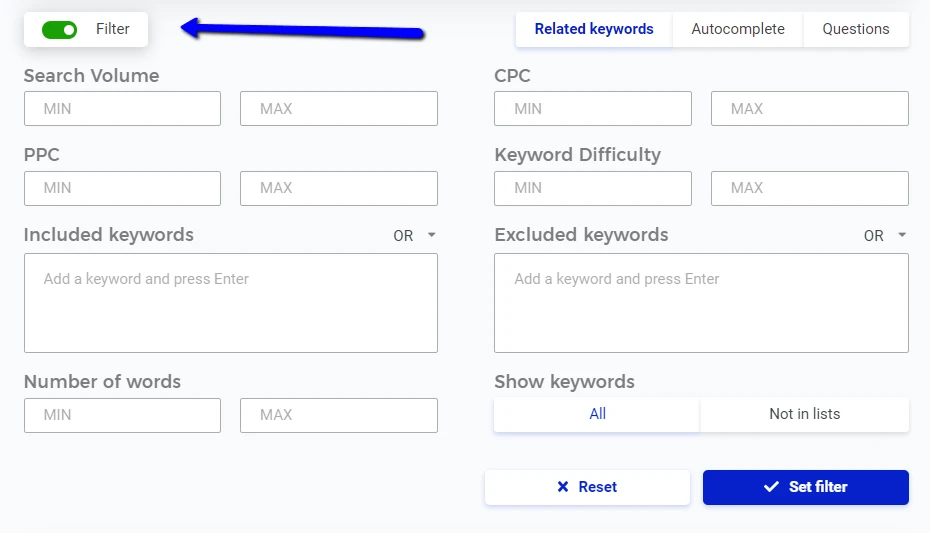The height and width of the screenshot is (533, 930).
Task: Switch to the Related keywords tab
Action: point(594,29)
